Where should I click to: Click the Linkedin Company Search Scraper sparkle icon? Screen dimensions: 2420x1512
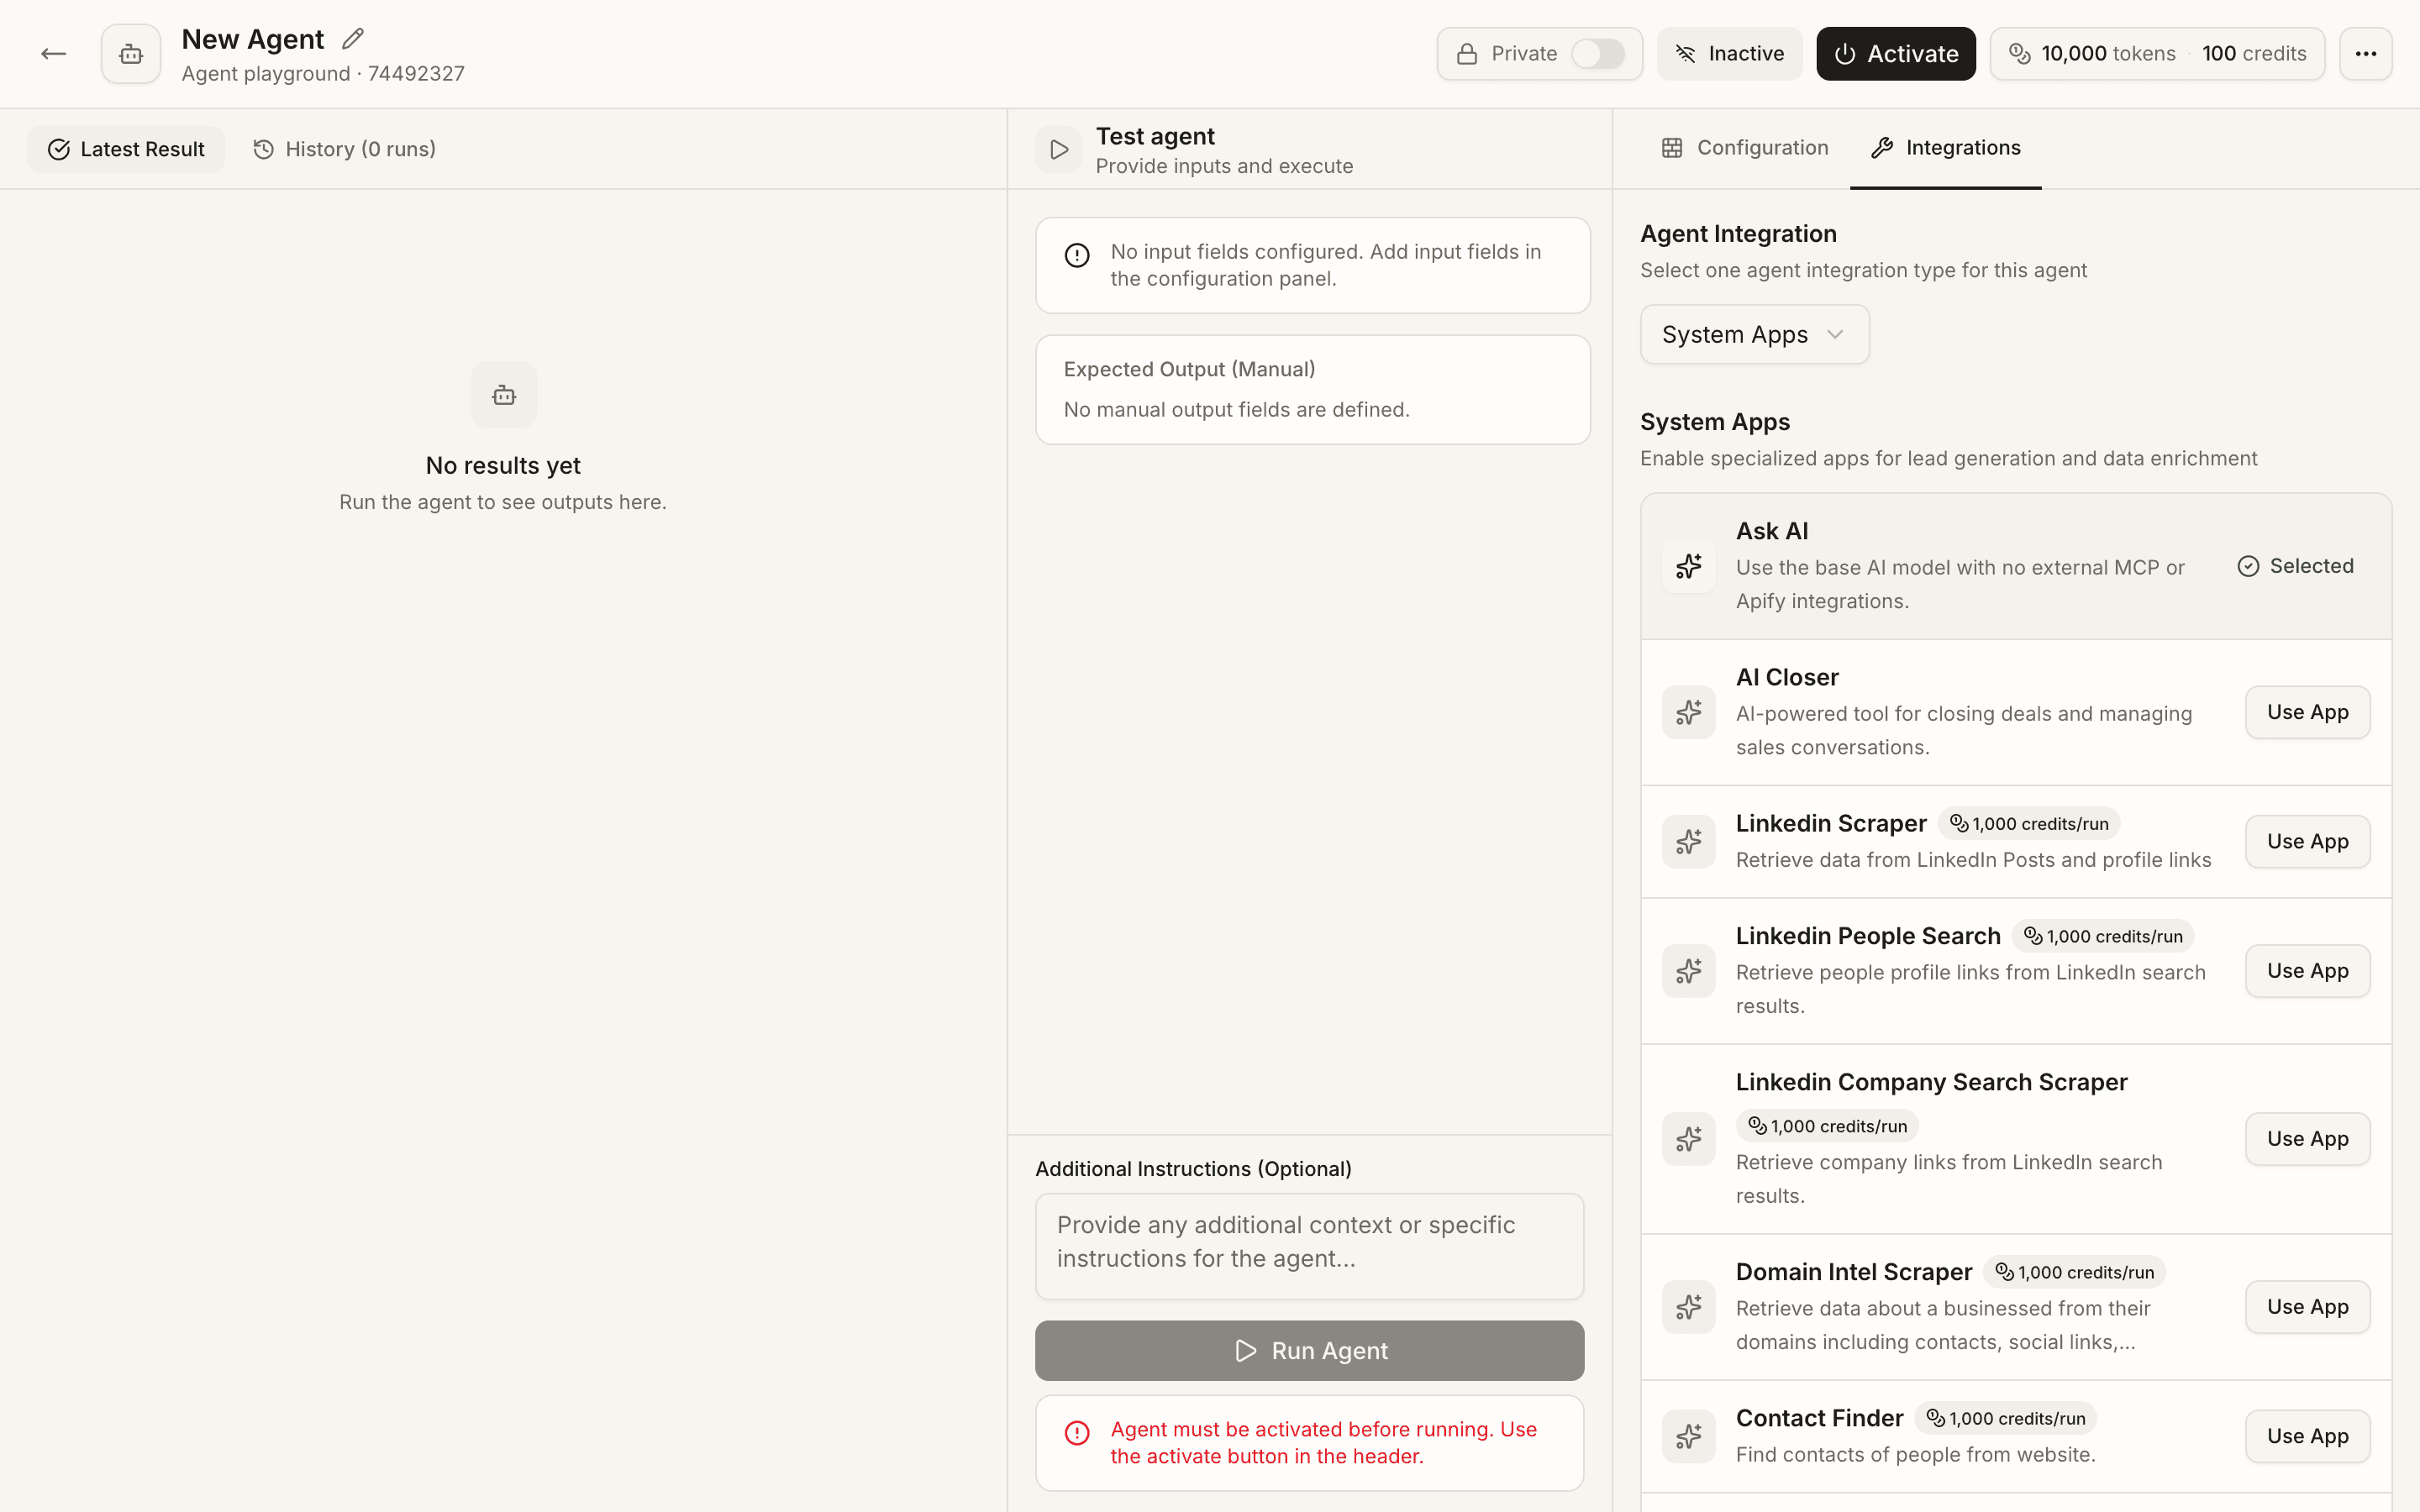[x=1689, y=1139]
